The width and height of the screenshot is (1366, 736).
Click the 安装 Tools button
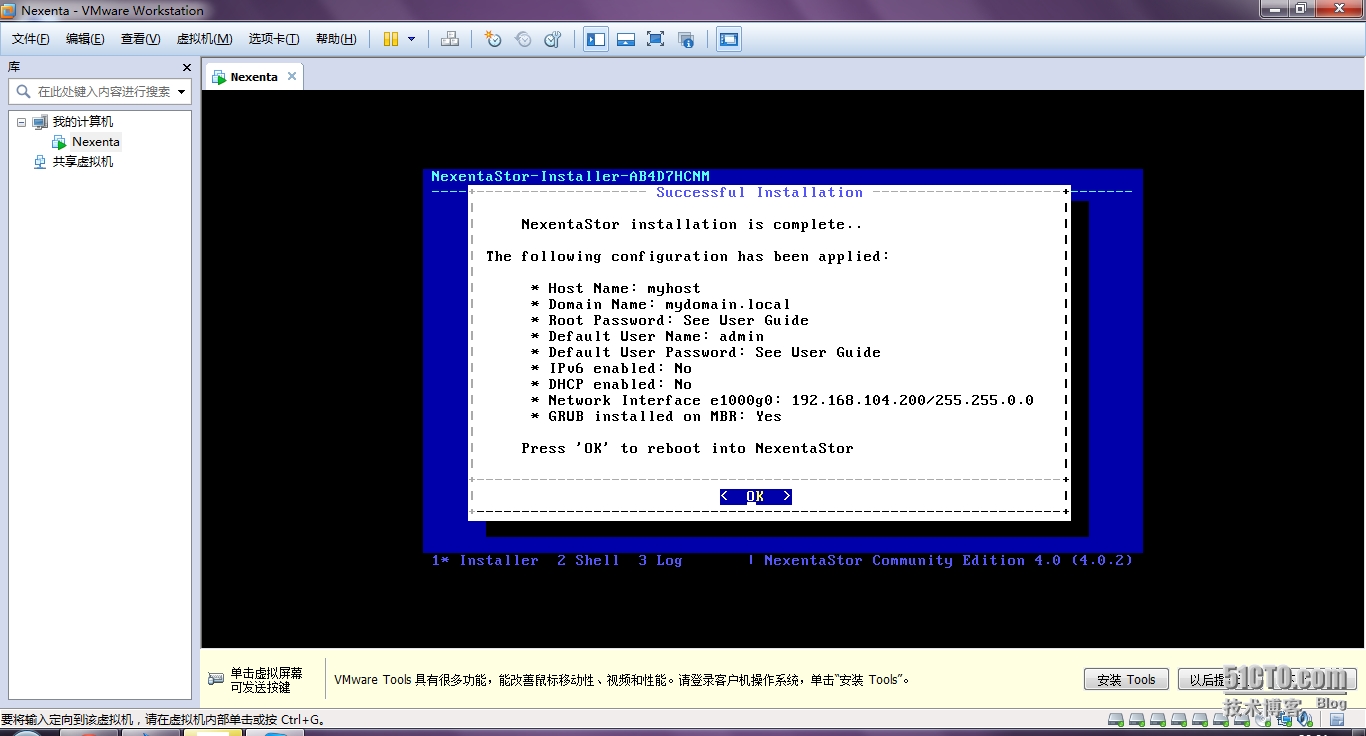1126,680
